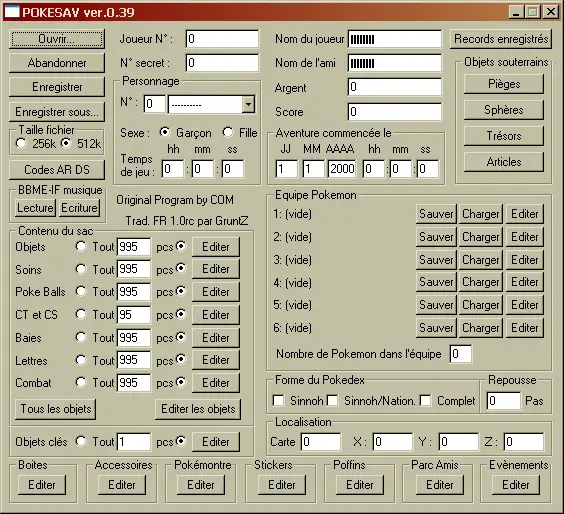Screen dimensions: 564x514
Task: Click the CT et CS quantity field 95
Action: (133, 315)
